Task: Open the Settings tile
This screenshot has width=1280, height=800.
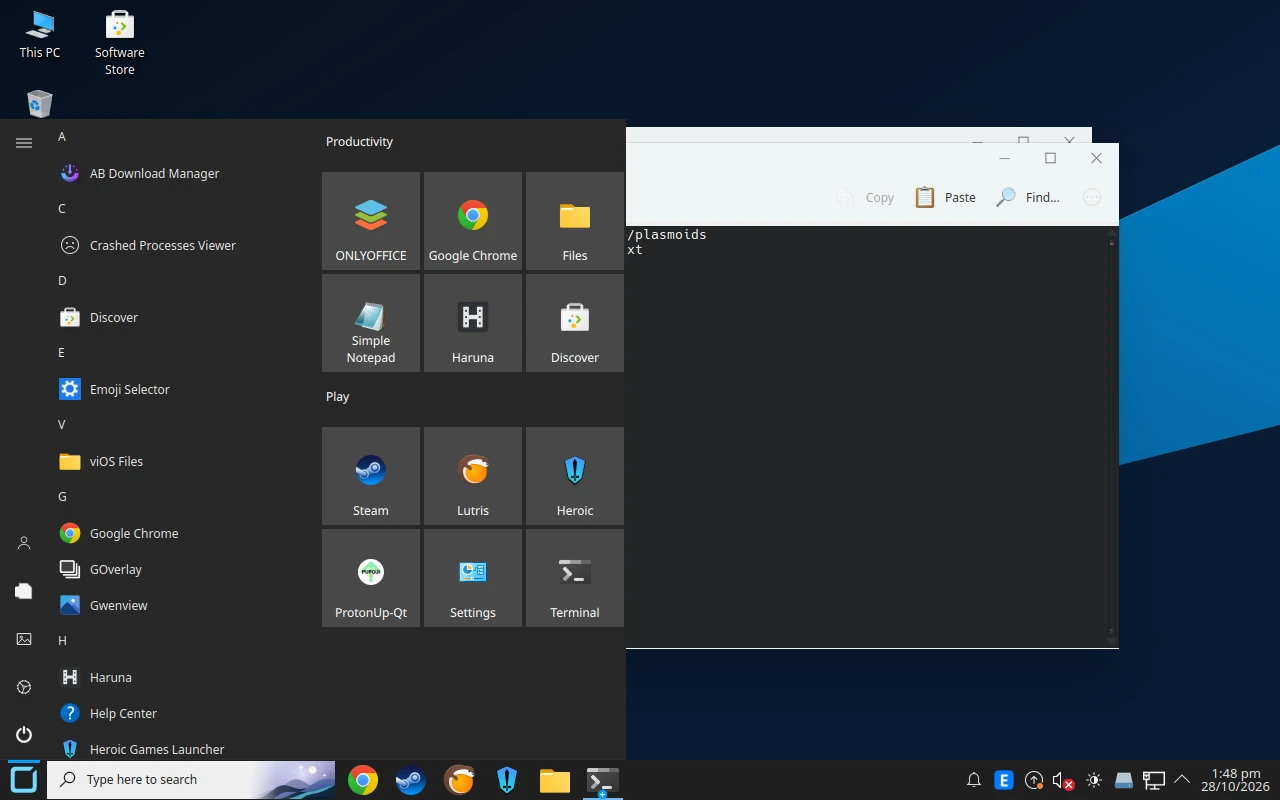Action: (x=473, y=578)
